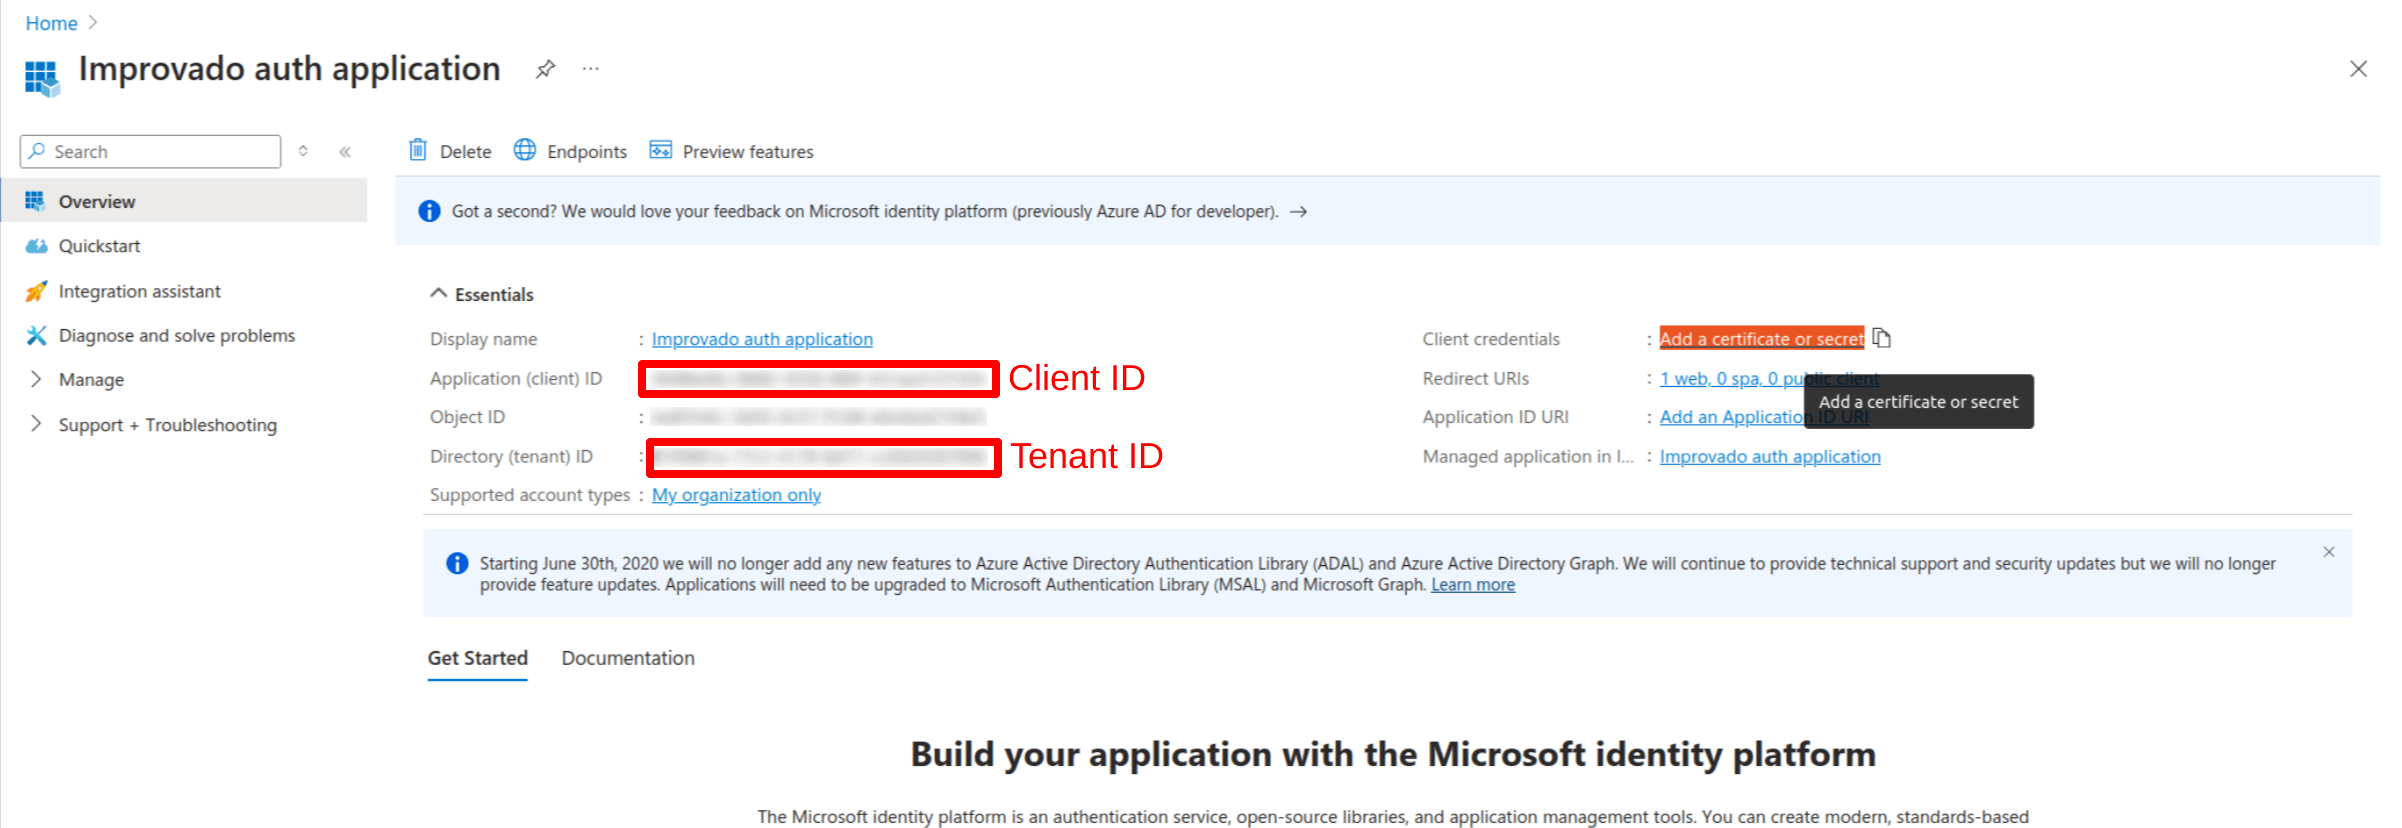This screenshot has width=2402, height=828.
Task: Click Add a certificate or secret link
Action: point(1761,339)
